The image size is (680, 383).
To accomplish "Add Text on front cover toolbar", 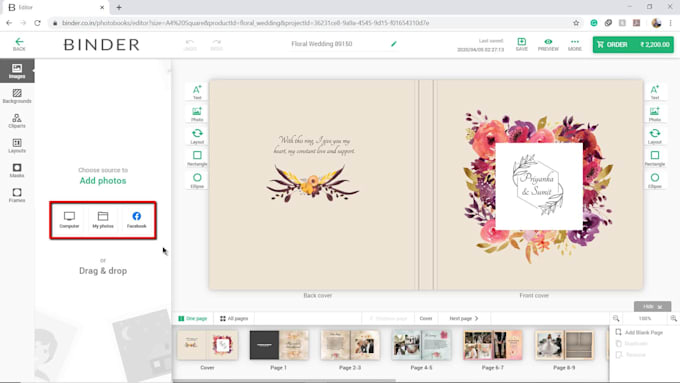I will pos(655,92).
